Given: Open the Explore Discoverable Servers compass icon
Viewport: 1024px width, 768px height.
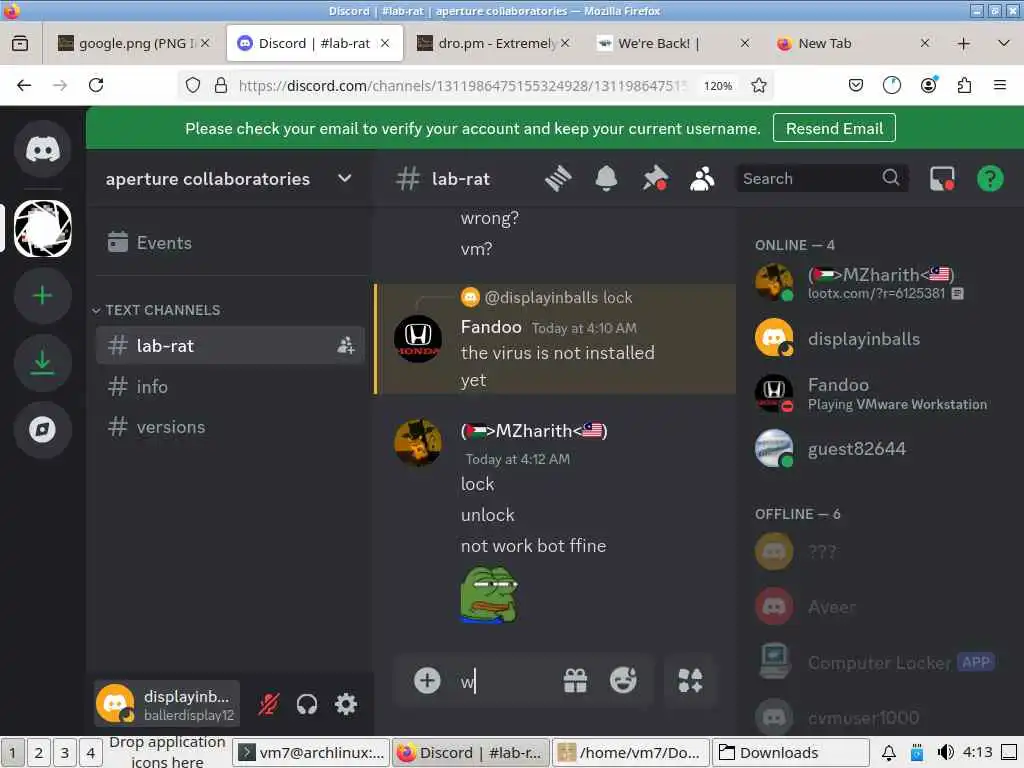Looking at the screenshot, I should click(x=42, y=429).
